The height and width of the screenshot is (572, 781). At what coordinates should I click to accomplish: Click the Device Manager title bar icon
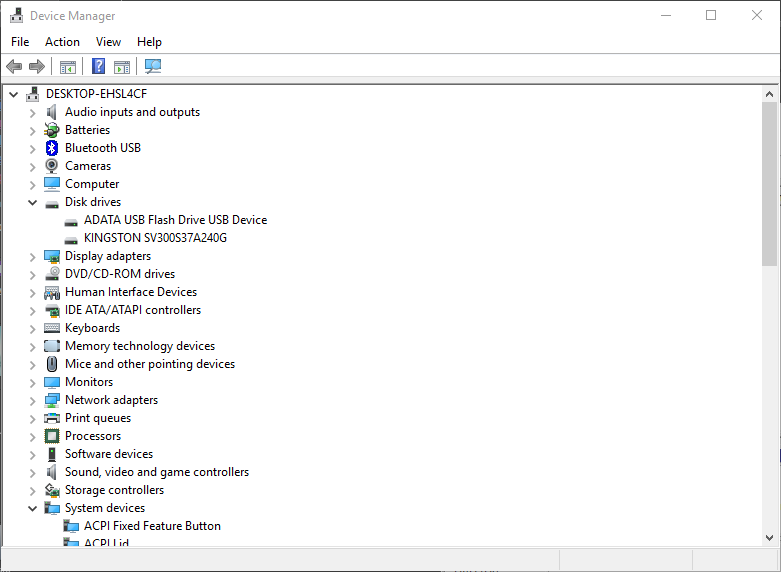coord(16,15)
